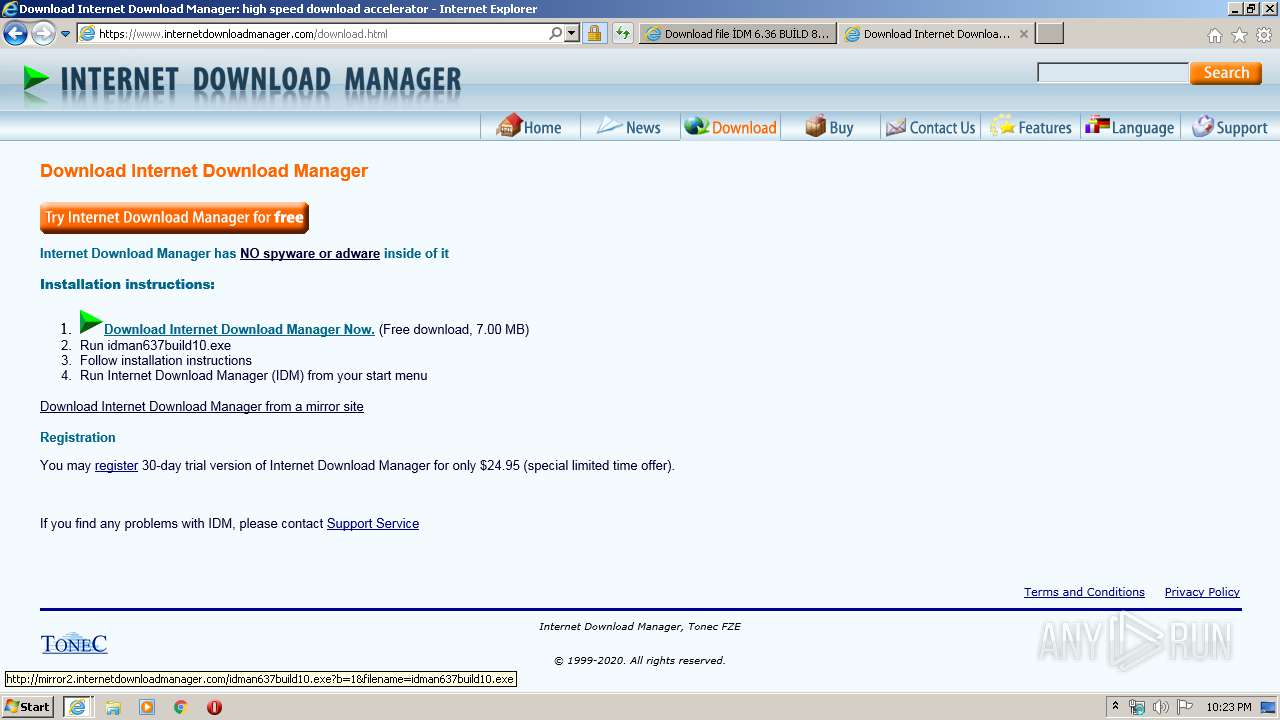Open the 'Privacy Policy' link
This screenshot has height=720, width=1280.
click(x=1202, y=592)
